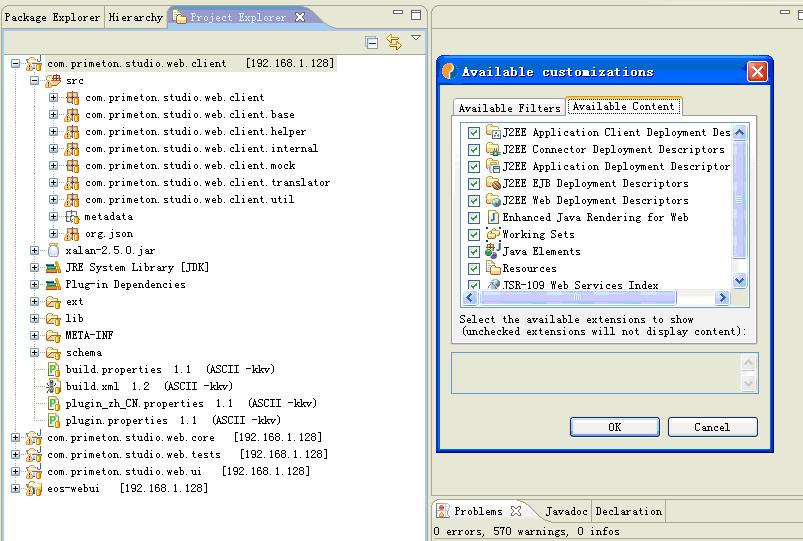Cancel the Available customizations dialog
The image size is (803, 541).
(x=712, y=427)
